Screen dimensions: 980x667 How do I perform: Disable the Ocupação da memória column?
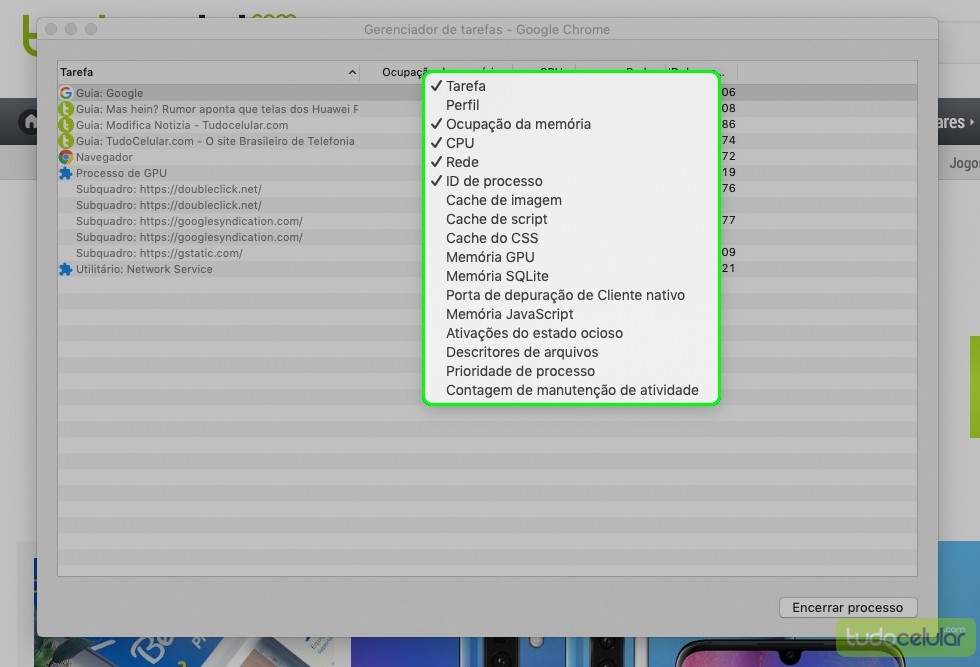coord(517,124)
